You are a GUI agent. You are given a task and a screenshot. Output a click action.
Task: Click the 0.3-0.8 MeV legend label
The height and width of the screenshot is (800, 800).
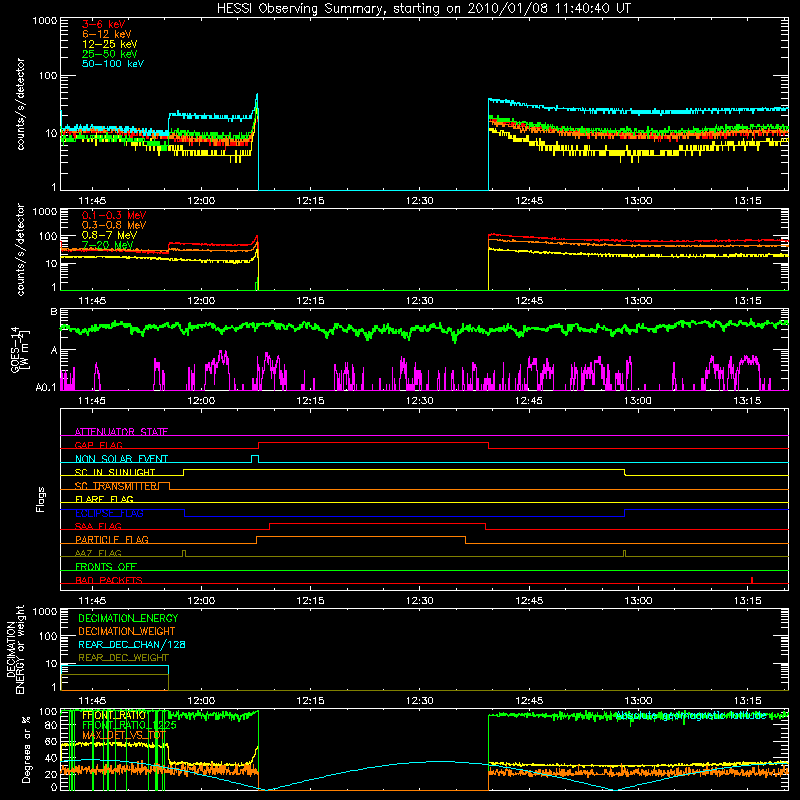click(x=114, y=225)
